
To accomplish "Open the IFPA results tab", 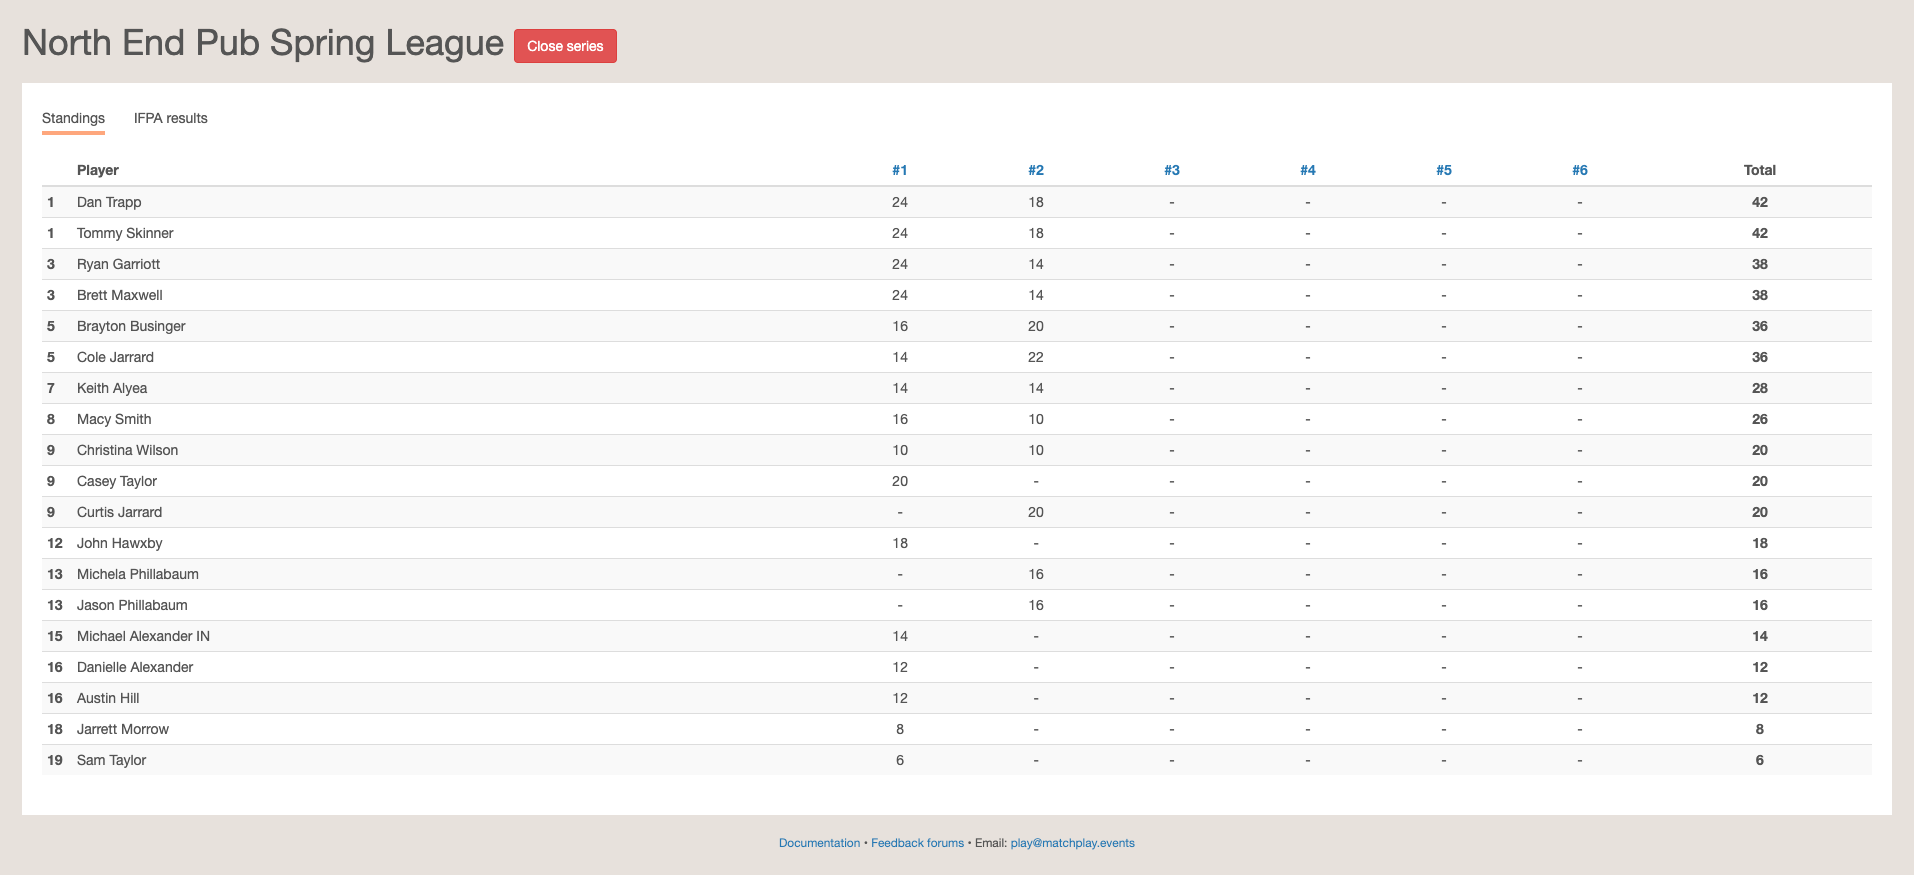I will point(171,118).
